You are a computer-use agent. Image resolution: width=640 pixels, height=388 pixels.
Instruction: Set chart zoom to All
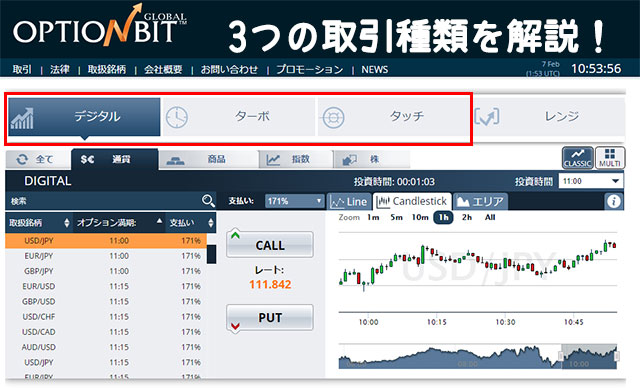coord(490,217)
